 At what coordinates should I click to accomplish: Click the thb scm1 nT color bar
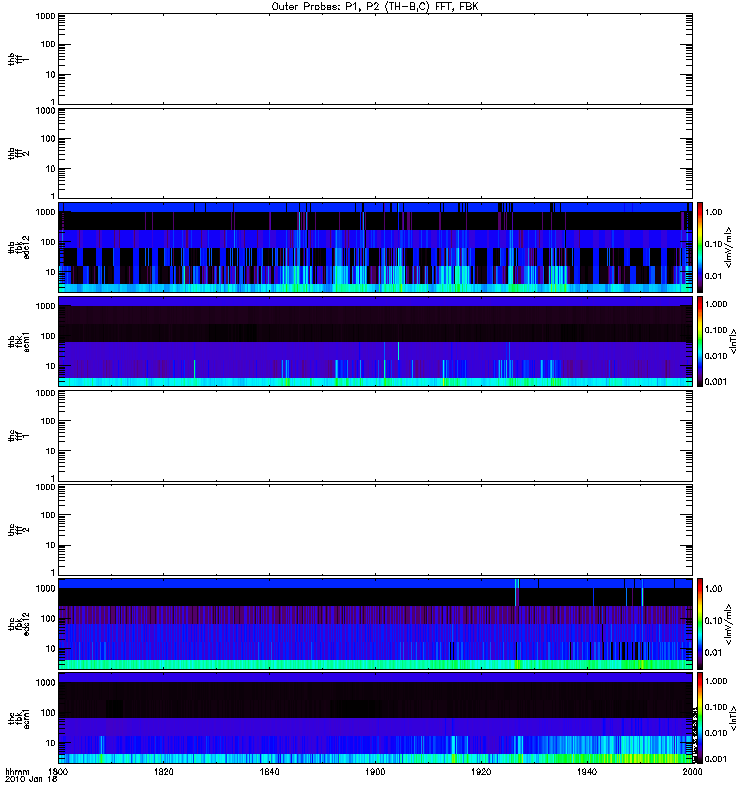[x=700, y=341]
